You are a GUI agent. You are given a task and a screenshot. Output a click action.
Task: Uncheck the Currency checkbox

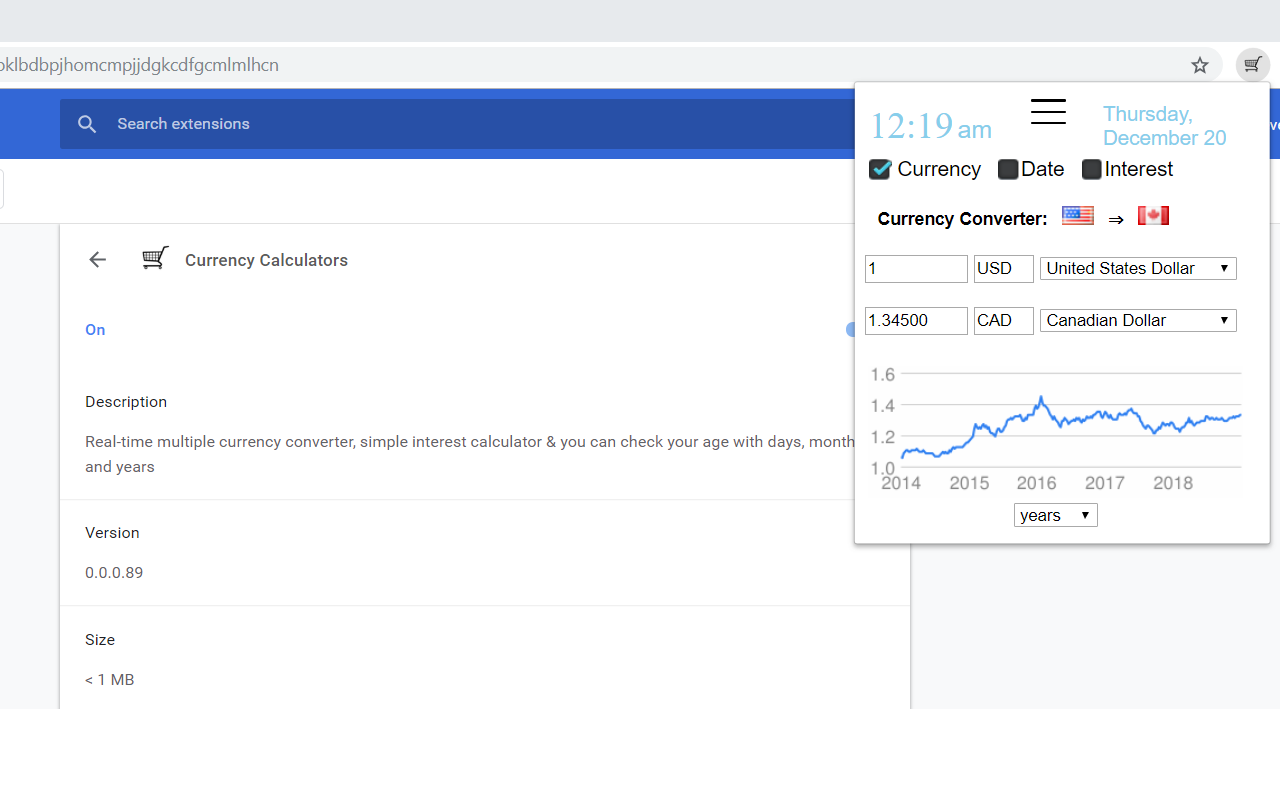(880, 169)
